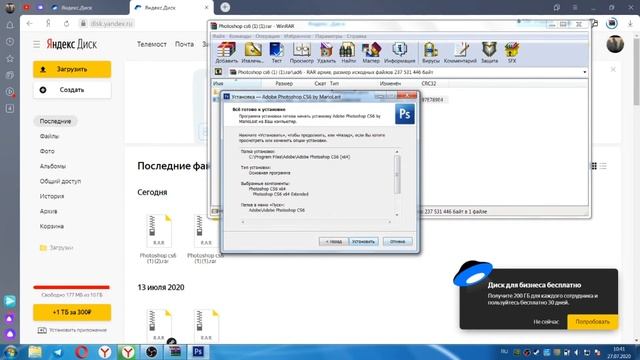Click Photoshop icon in taskbar

pos(198,352)
